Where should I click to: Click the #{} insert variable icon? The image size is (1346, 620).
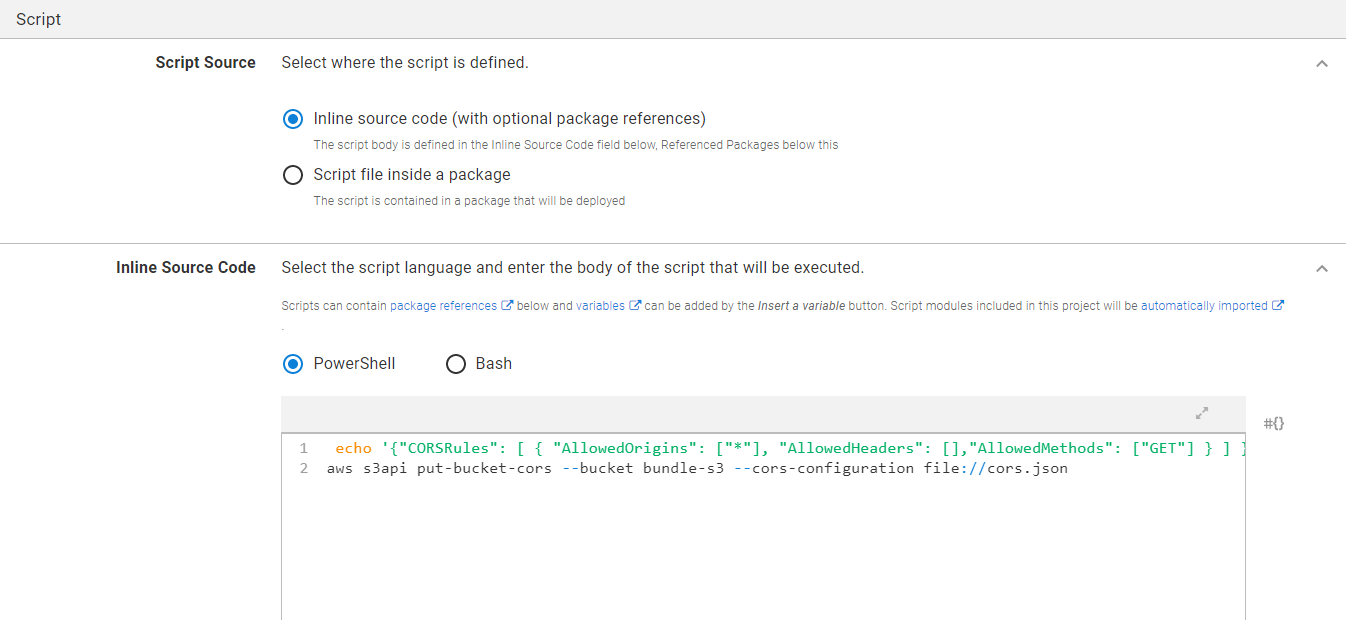(x=1274, y=423)
